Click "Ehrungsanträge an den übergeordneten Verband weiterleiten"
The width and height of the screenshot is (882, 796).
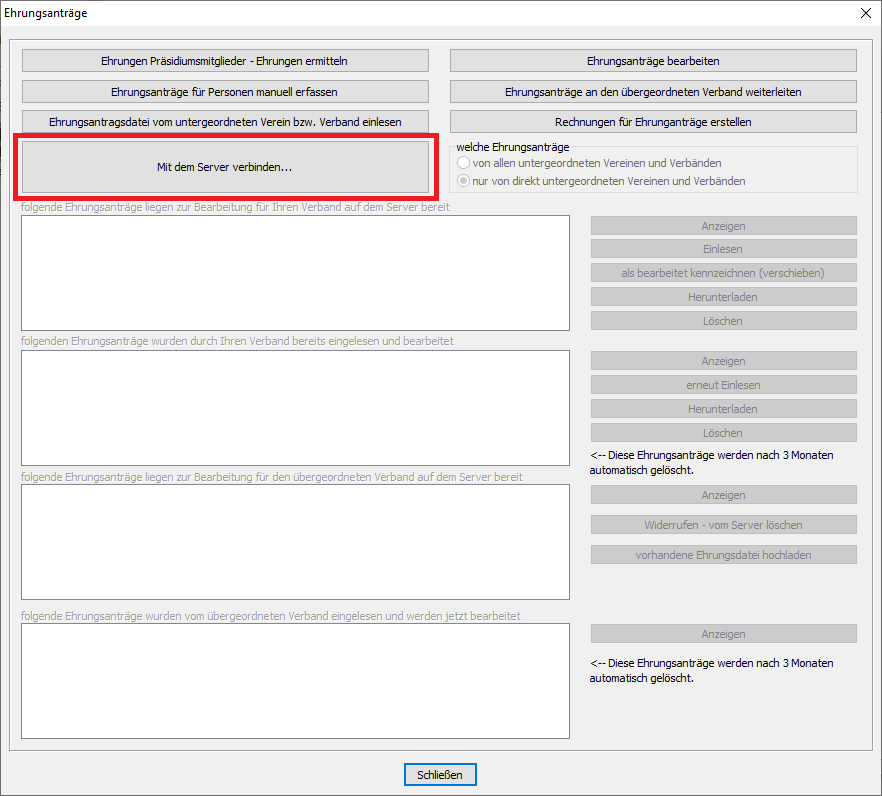[x=653, y=91]
